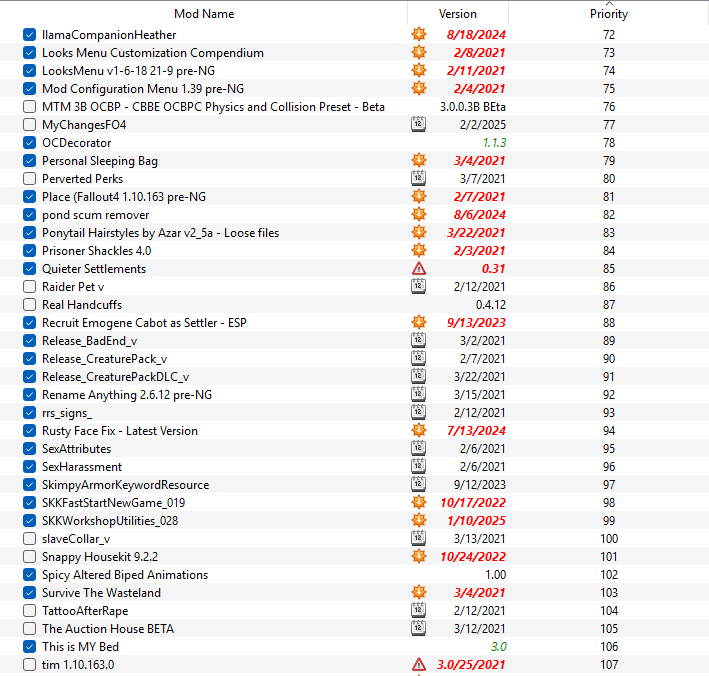Select the Survive The Wasteland mod name
The width and height of the screenshot is (709, 676).
point(101,593)
